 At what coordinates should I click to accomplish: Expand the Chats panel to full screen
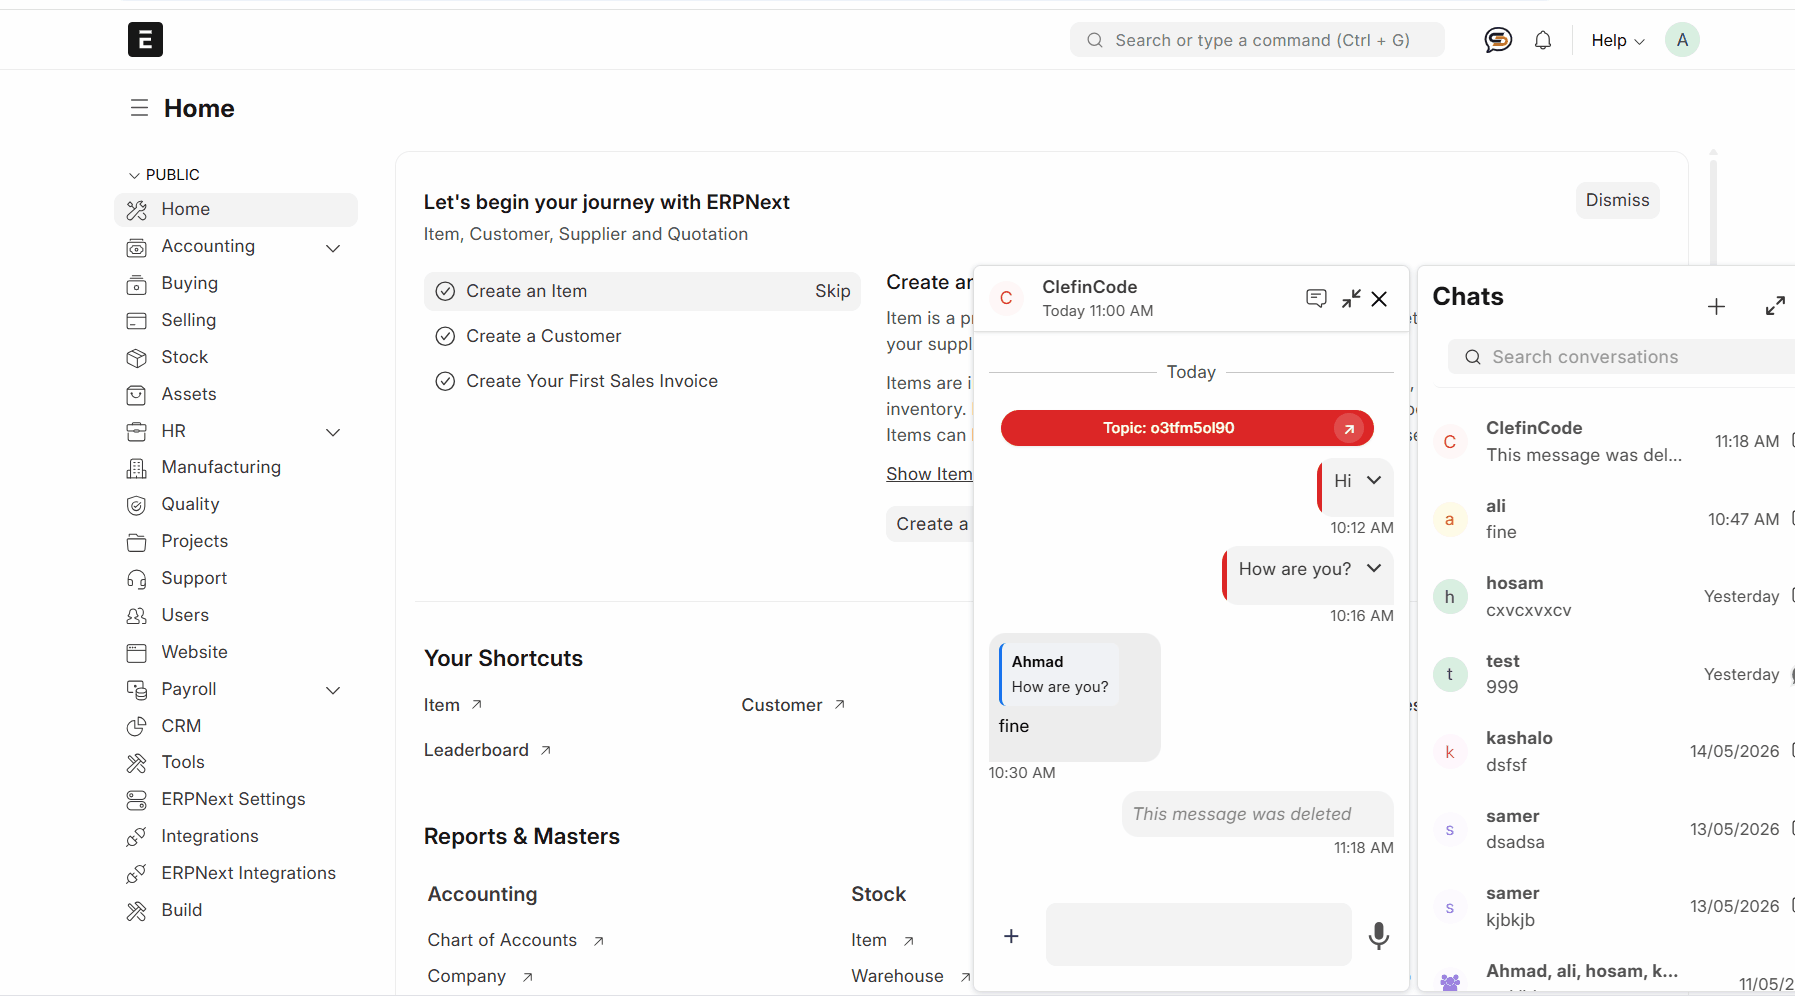[x=1775, y=306]
